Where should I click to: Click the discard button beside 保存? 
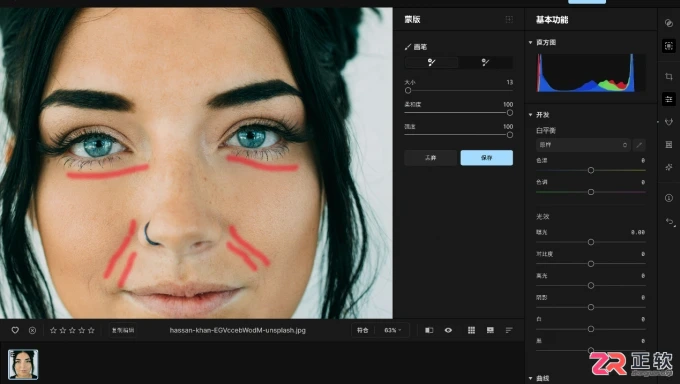(x=430, y=158)
